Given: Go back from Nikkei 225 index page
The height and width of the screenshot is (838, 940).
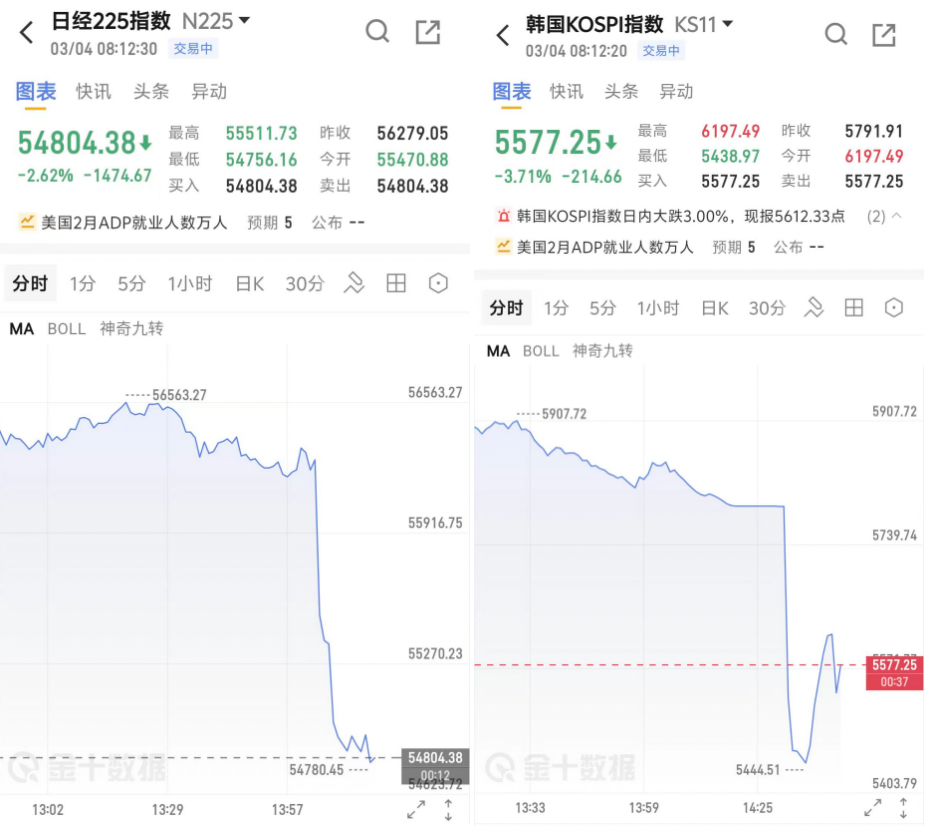Looking at the screenshot, I should tap(27, 32).
